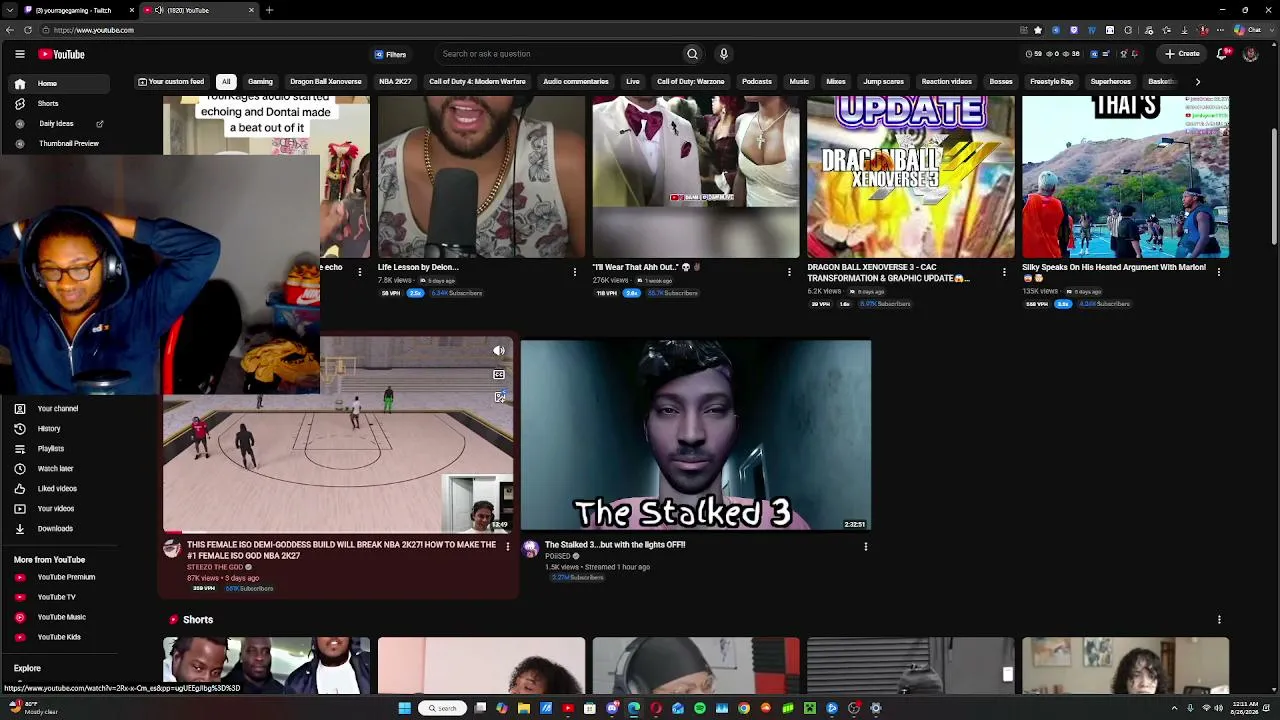Open options for Female ISO Demi-Goddess video
The height and width of the screenshot is (720, 1280).
(508, 547)
